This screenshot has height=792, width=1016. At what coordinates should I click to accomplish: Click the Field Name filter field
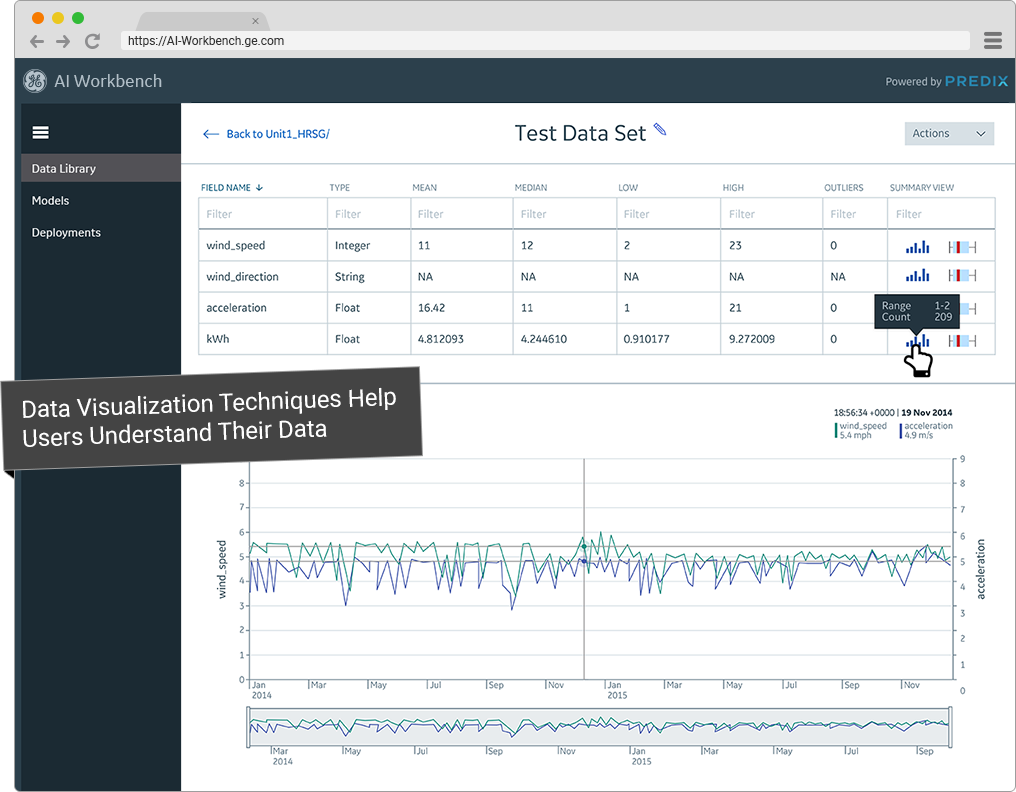[262, 214]
